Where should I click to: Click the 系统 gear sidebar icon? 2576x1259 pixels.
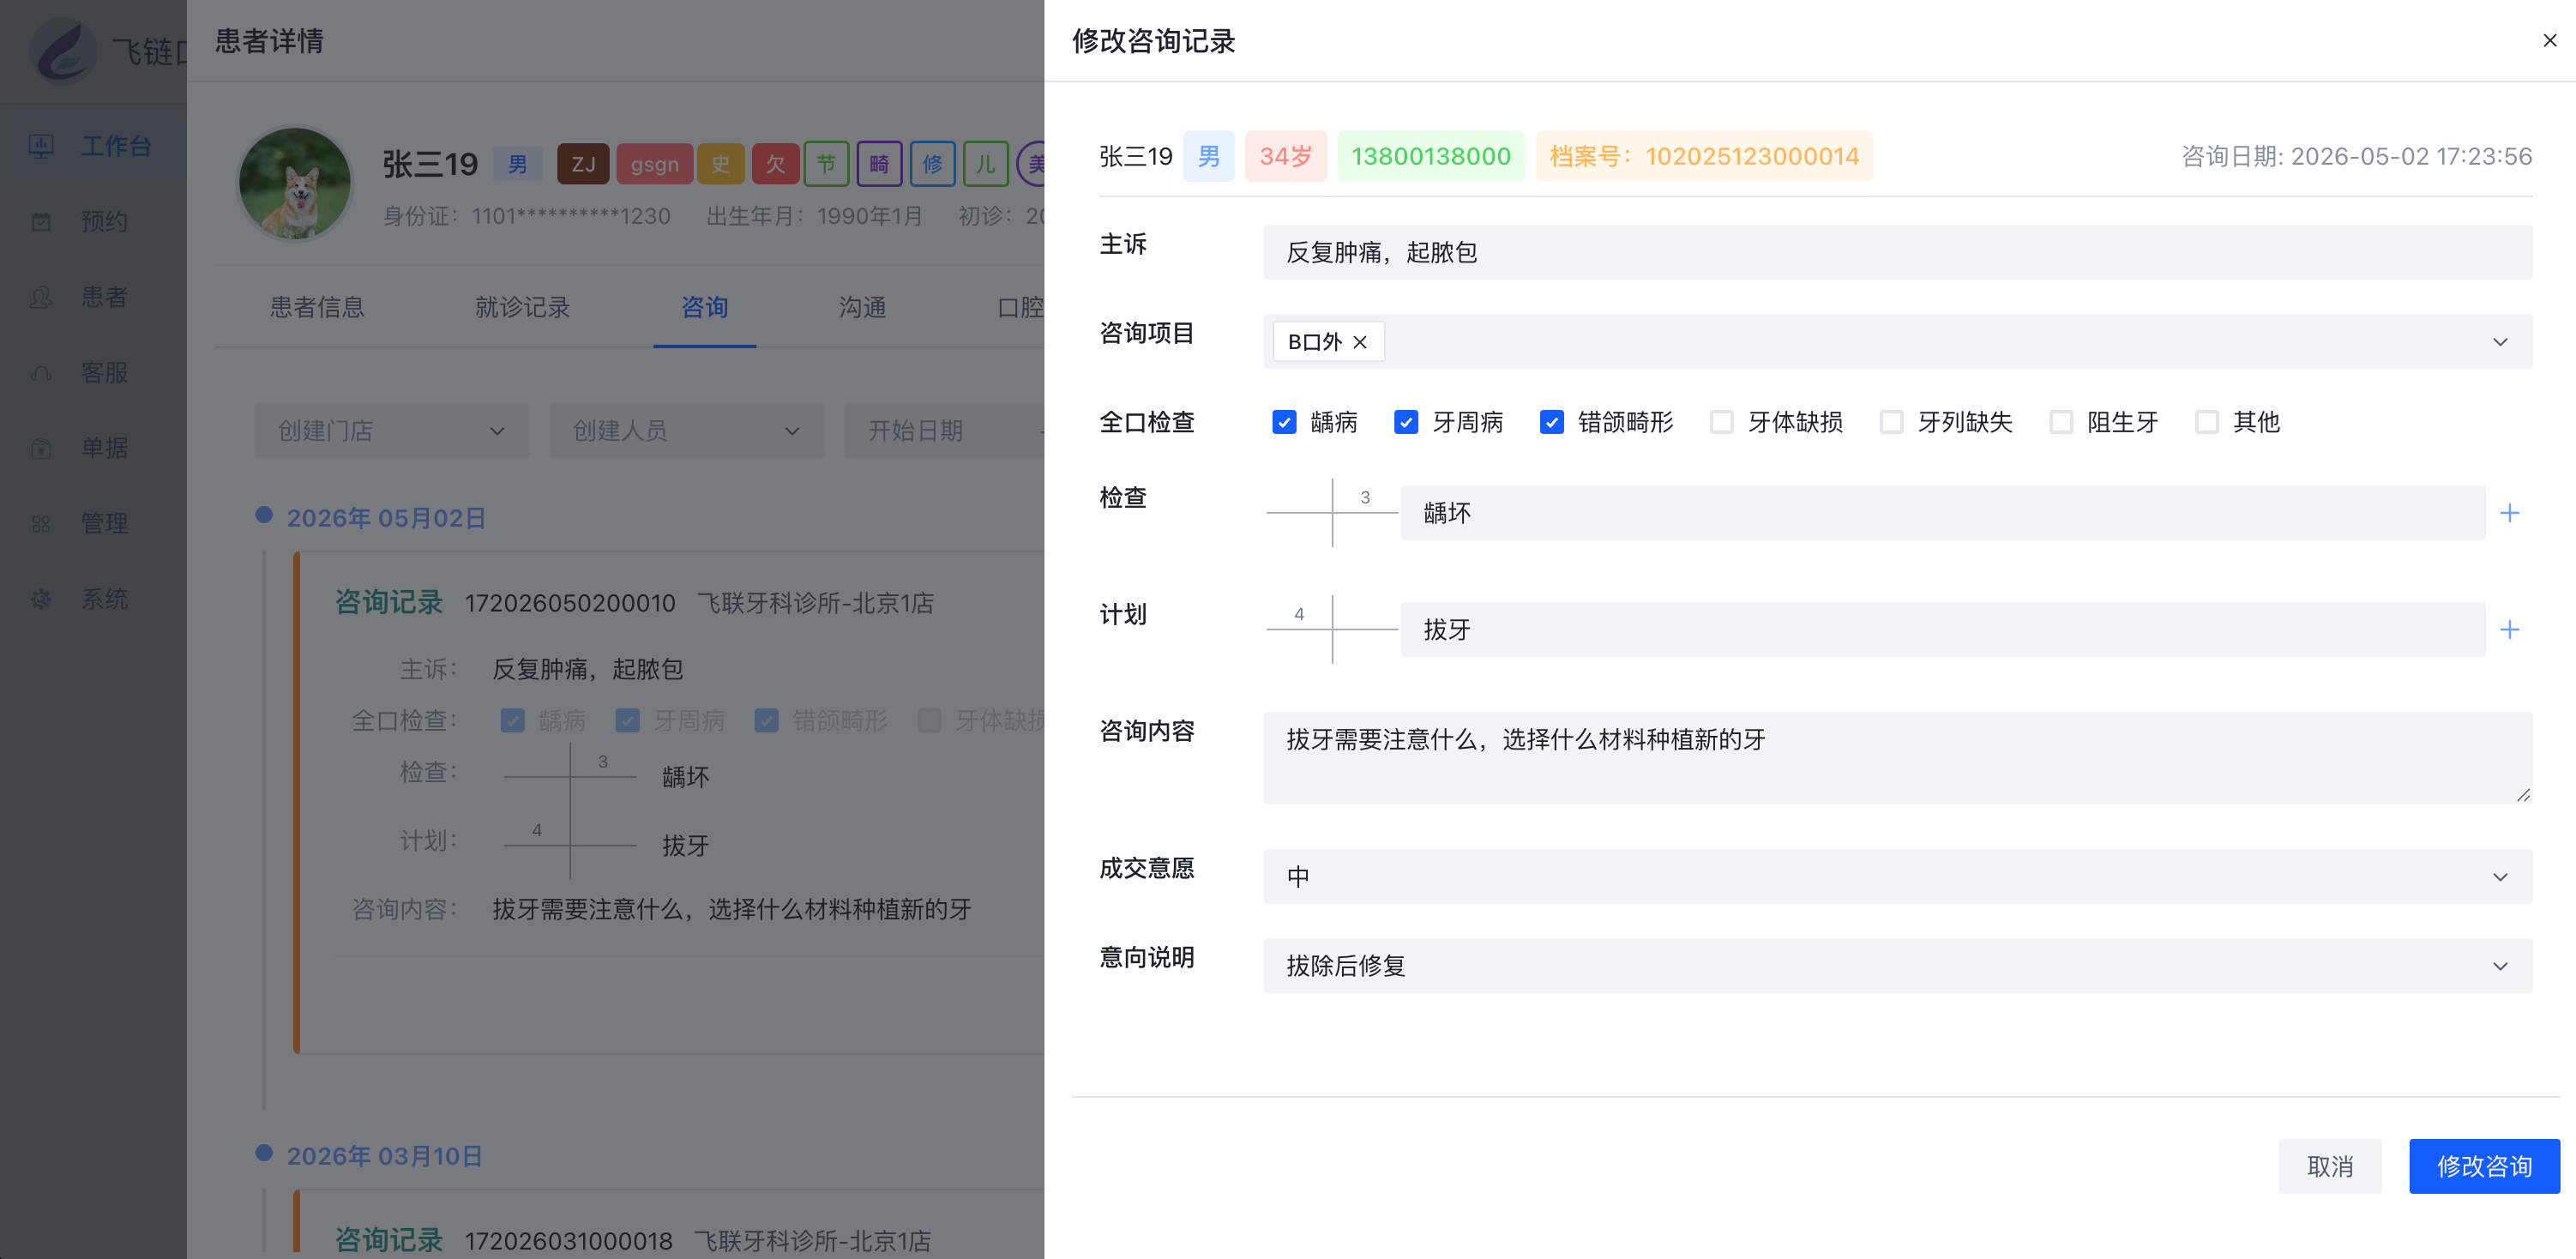click(x=41, y=599)
